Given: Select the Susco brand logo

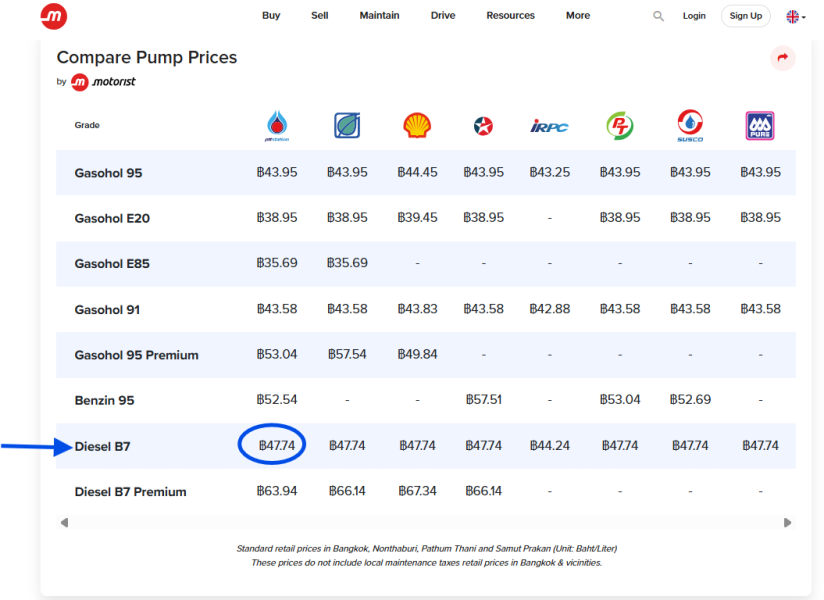Looking at the screenshot, I should (x=690, y=126).
